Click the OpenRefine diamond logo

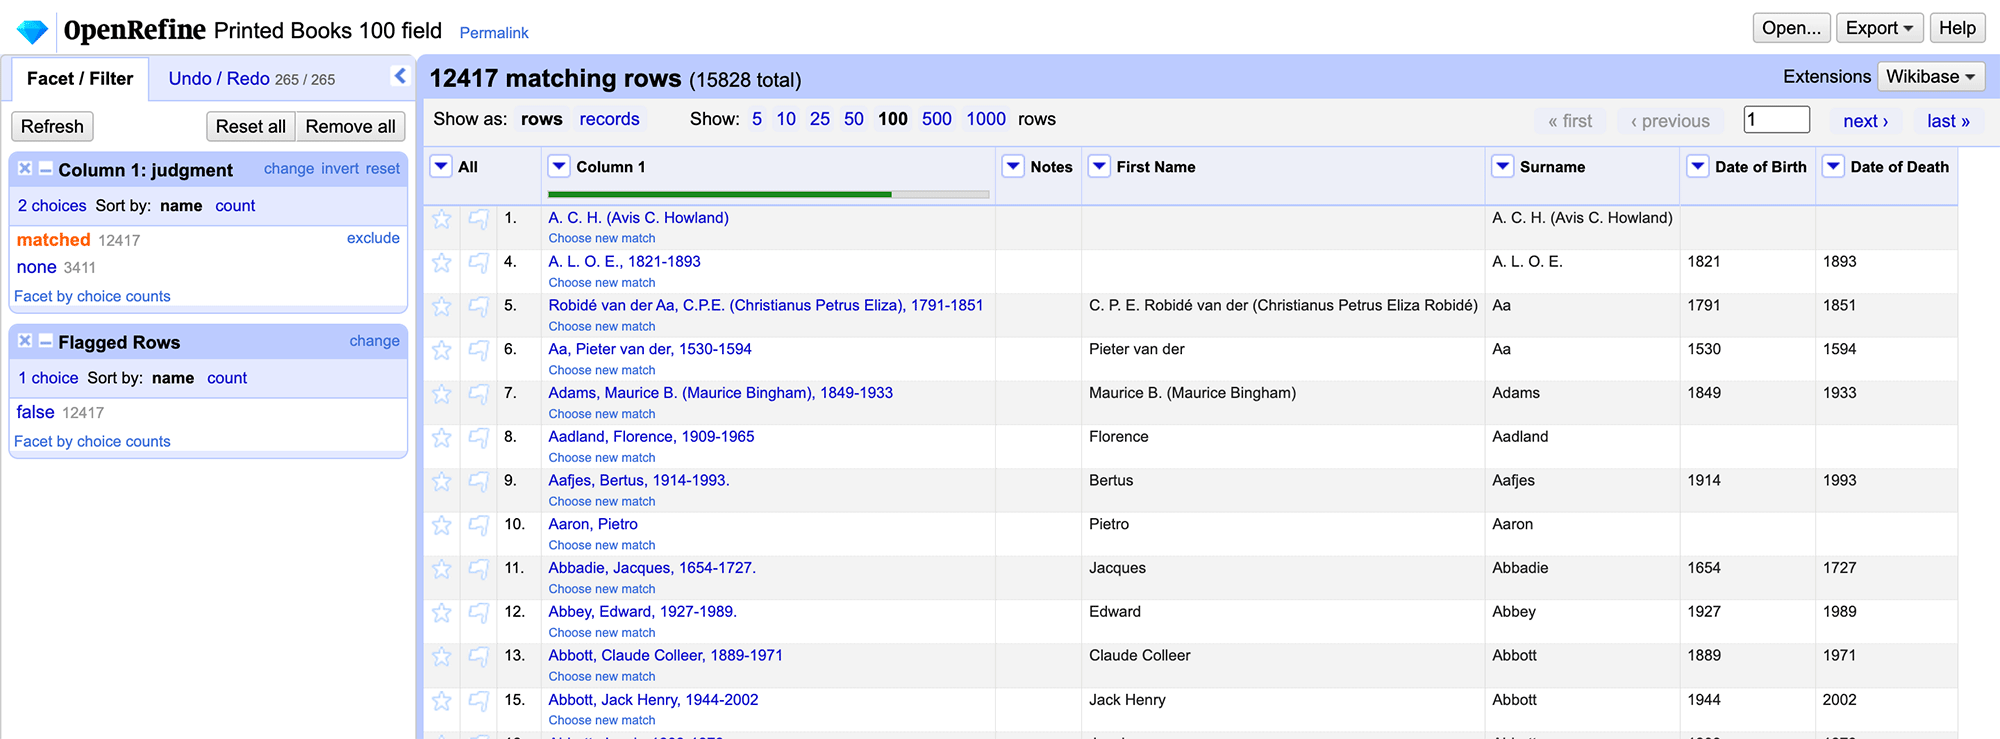32,31
